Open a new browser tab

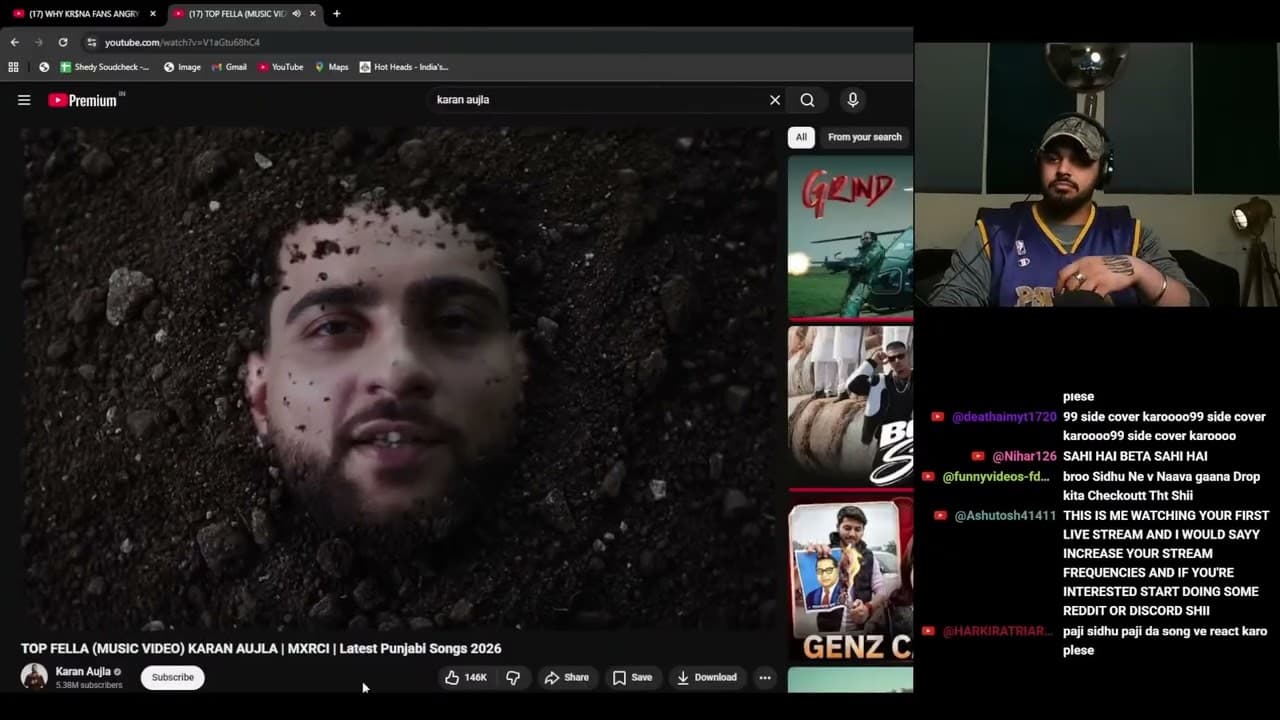(x=336, y=14)
